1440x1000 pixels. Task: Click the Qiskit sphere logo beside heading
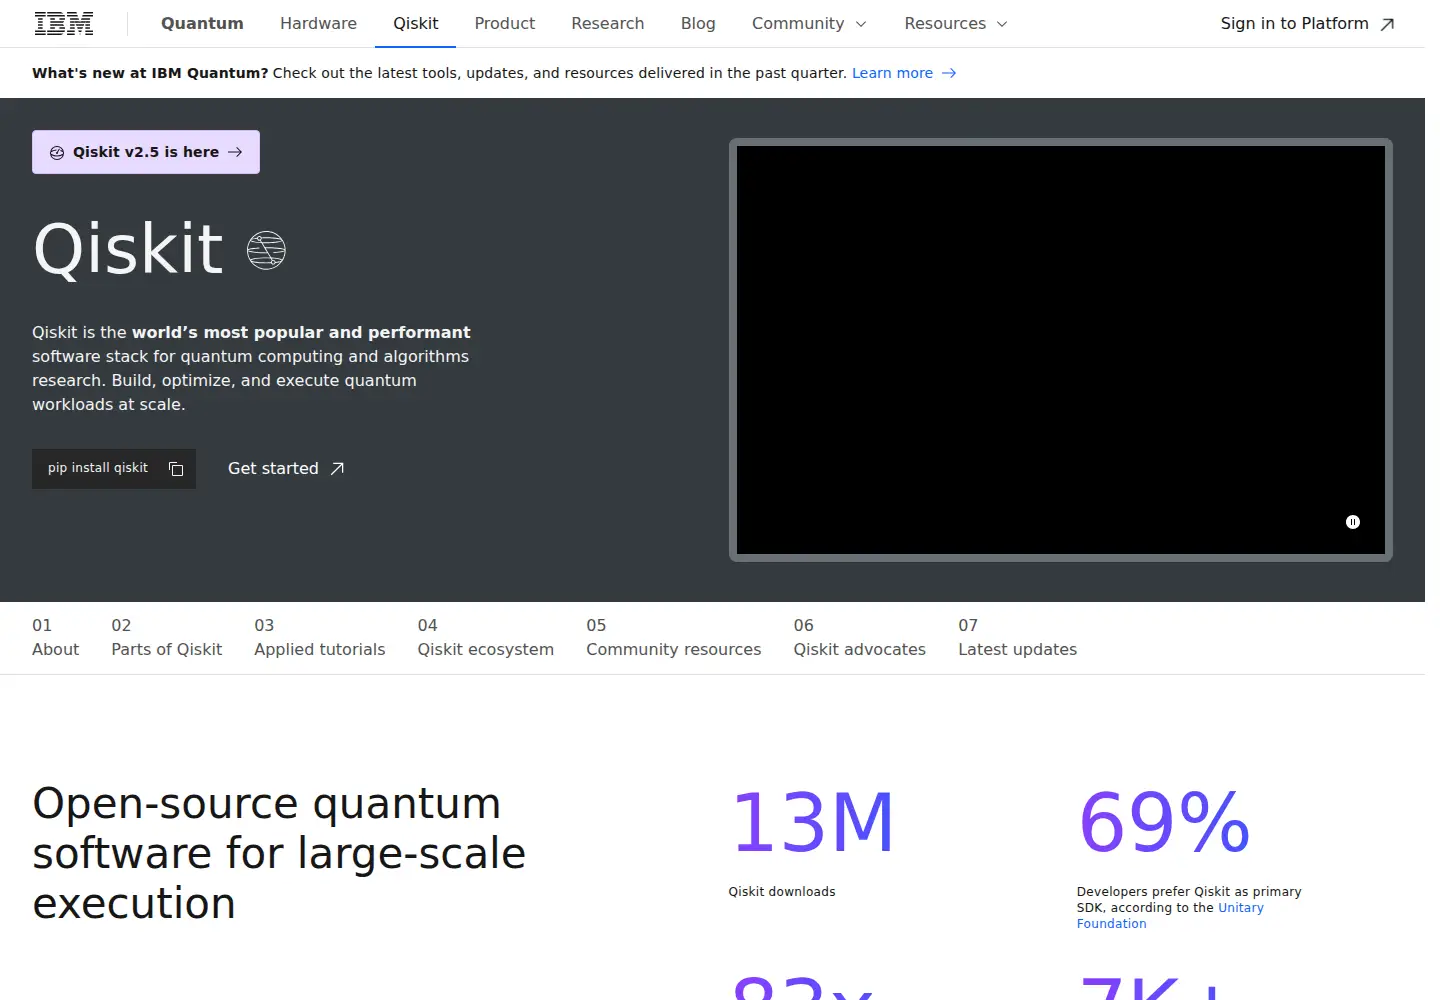tap(266, 249)
